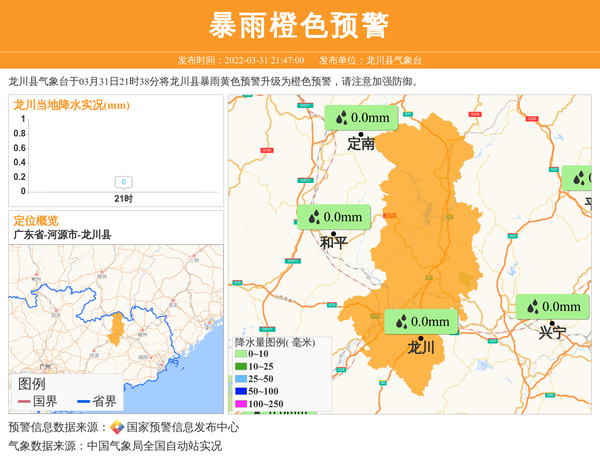Select the 兴宁 city dot marker

coord(551,322)
